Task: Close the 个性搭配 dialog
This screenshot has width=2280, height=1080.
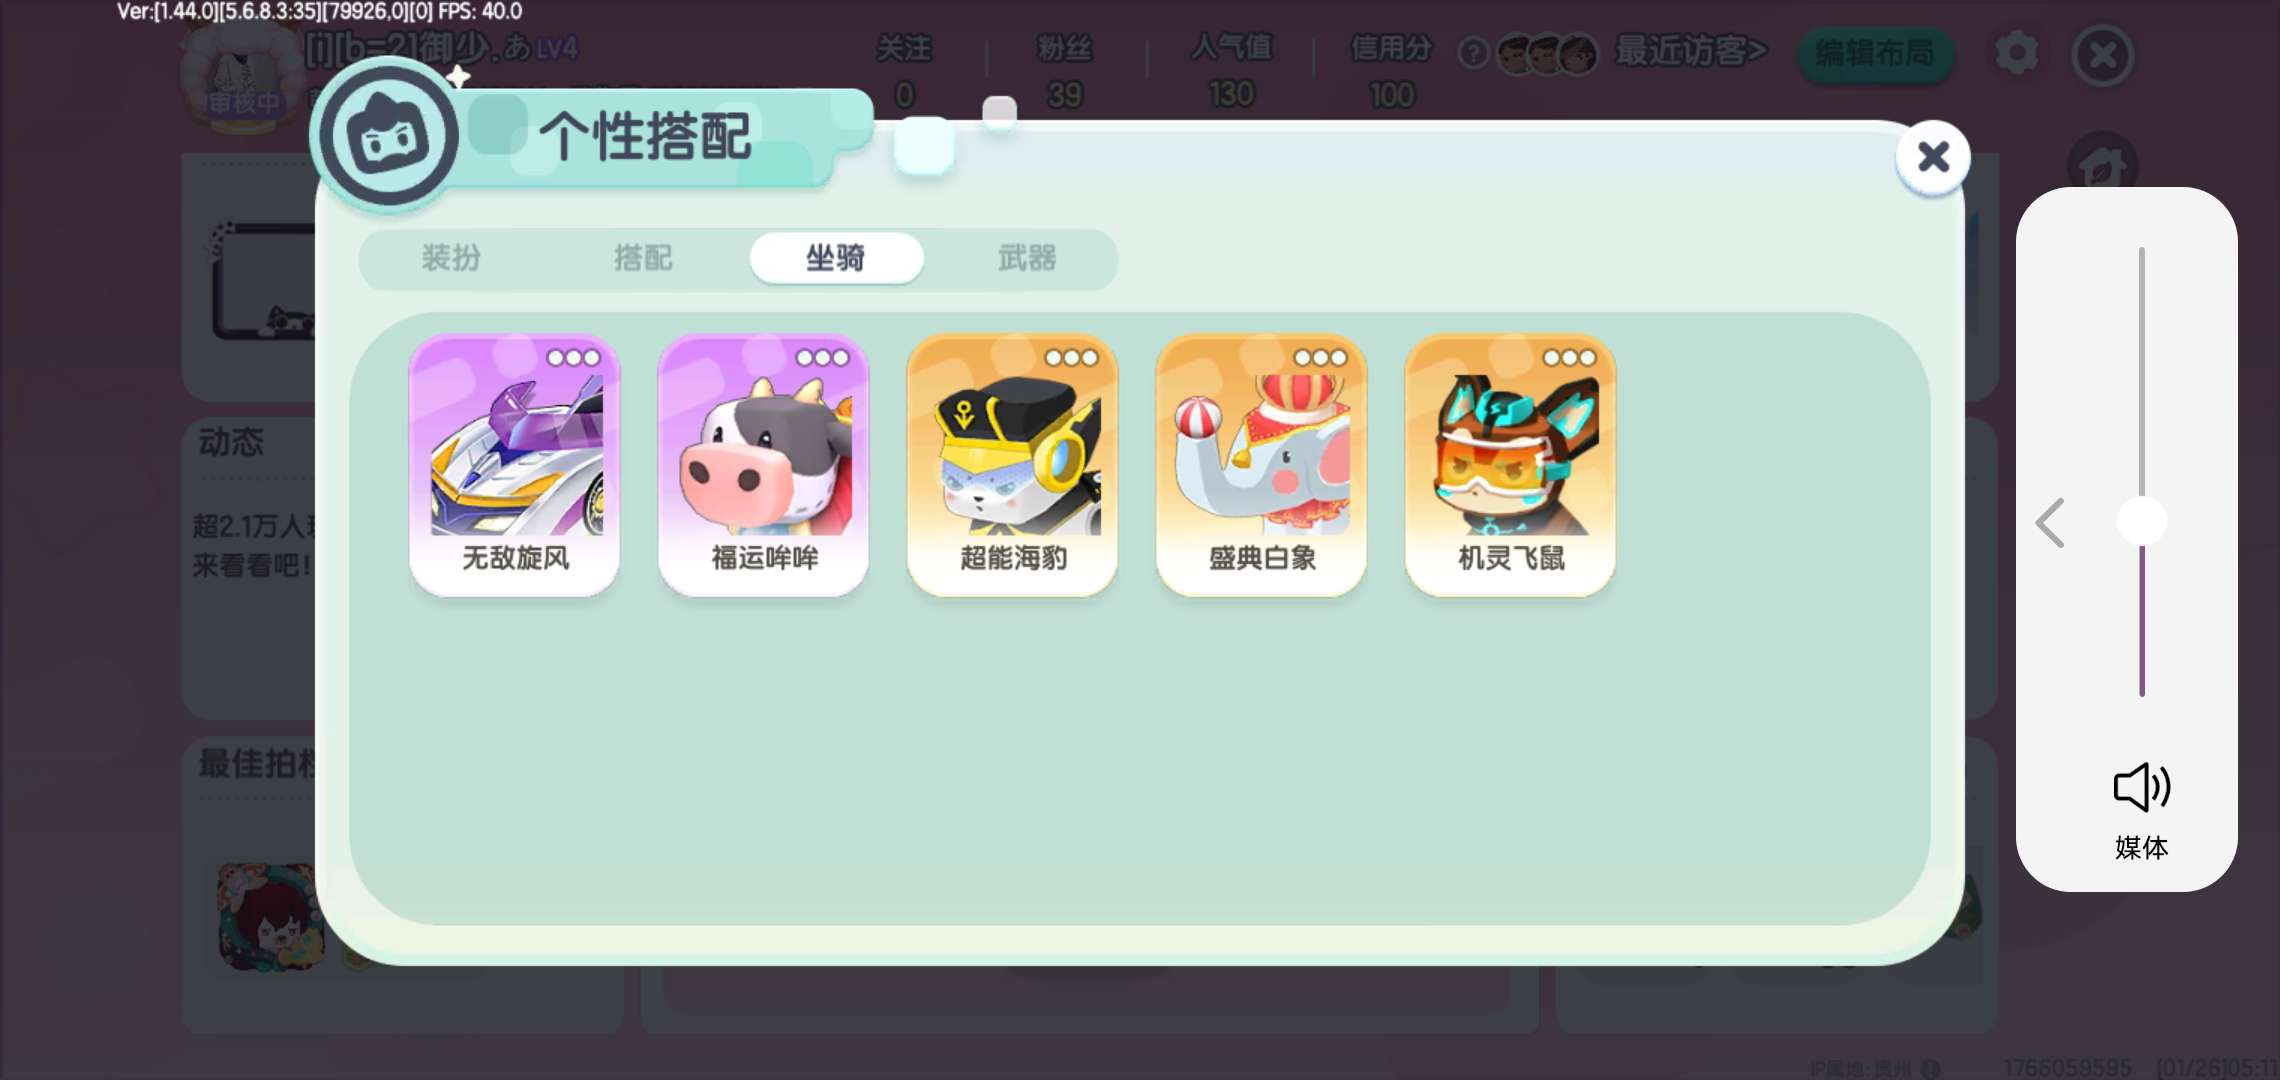Action: (x=1933, y=156)
